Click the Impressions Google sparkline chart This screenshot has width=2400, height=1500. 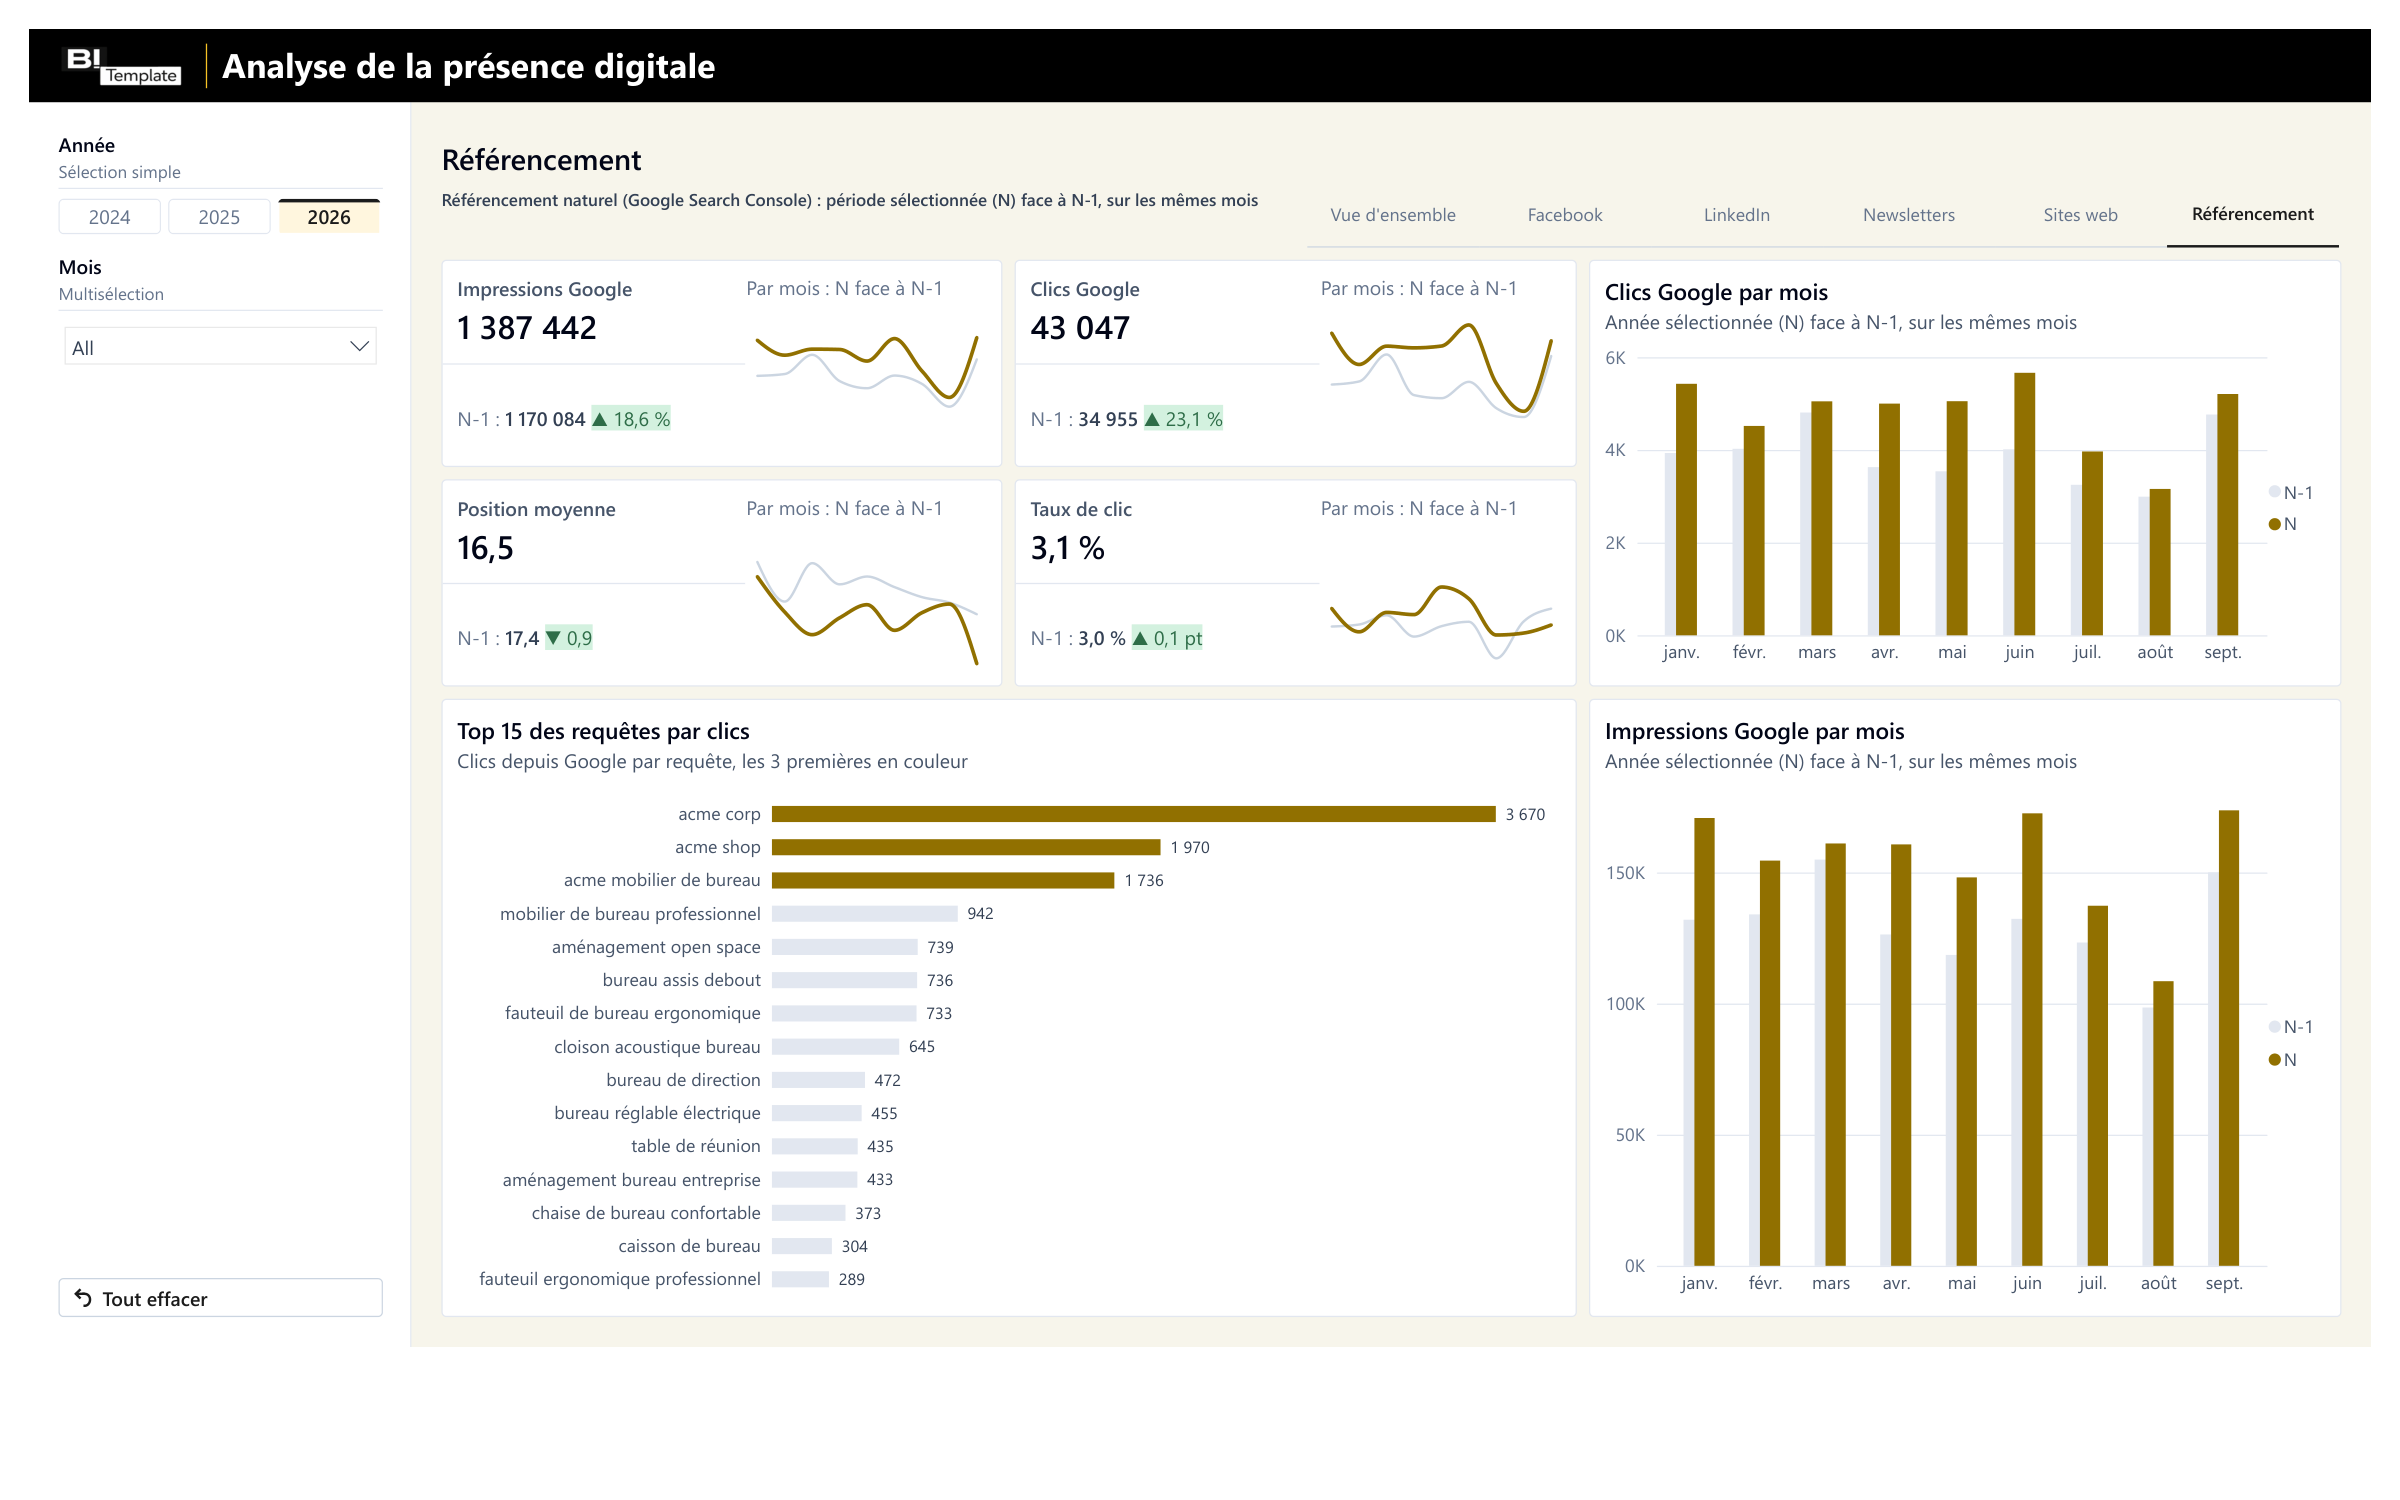[866, 370]
